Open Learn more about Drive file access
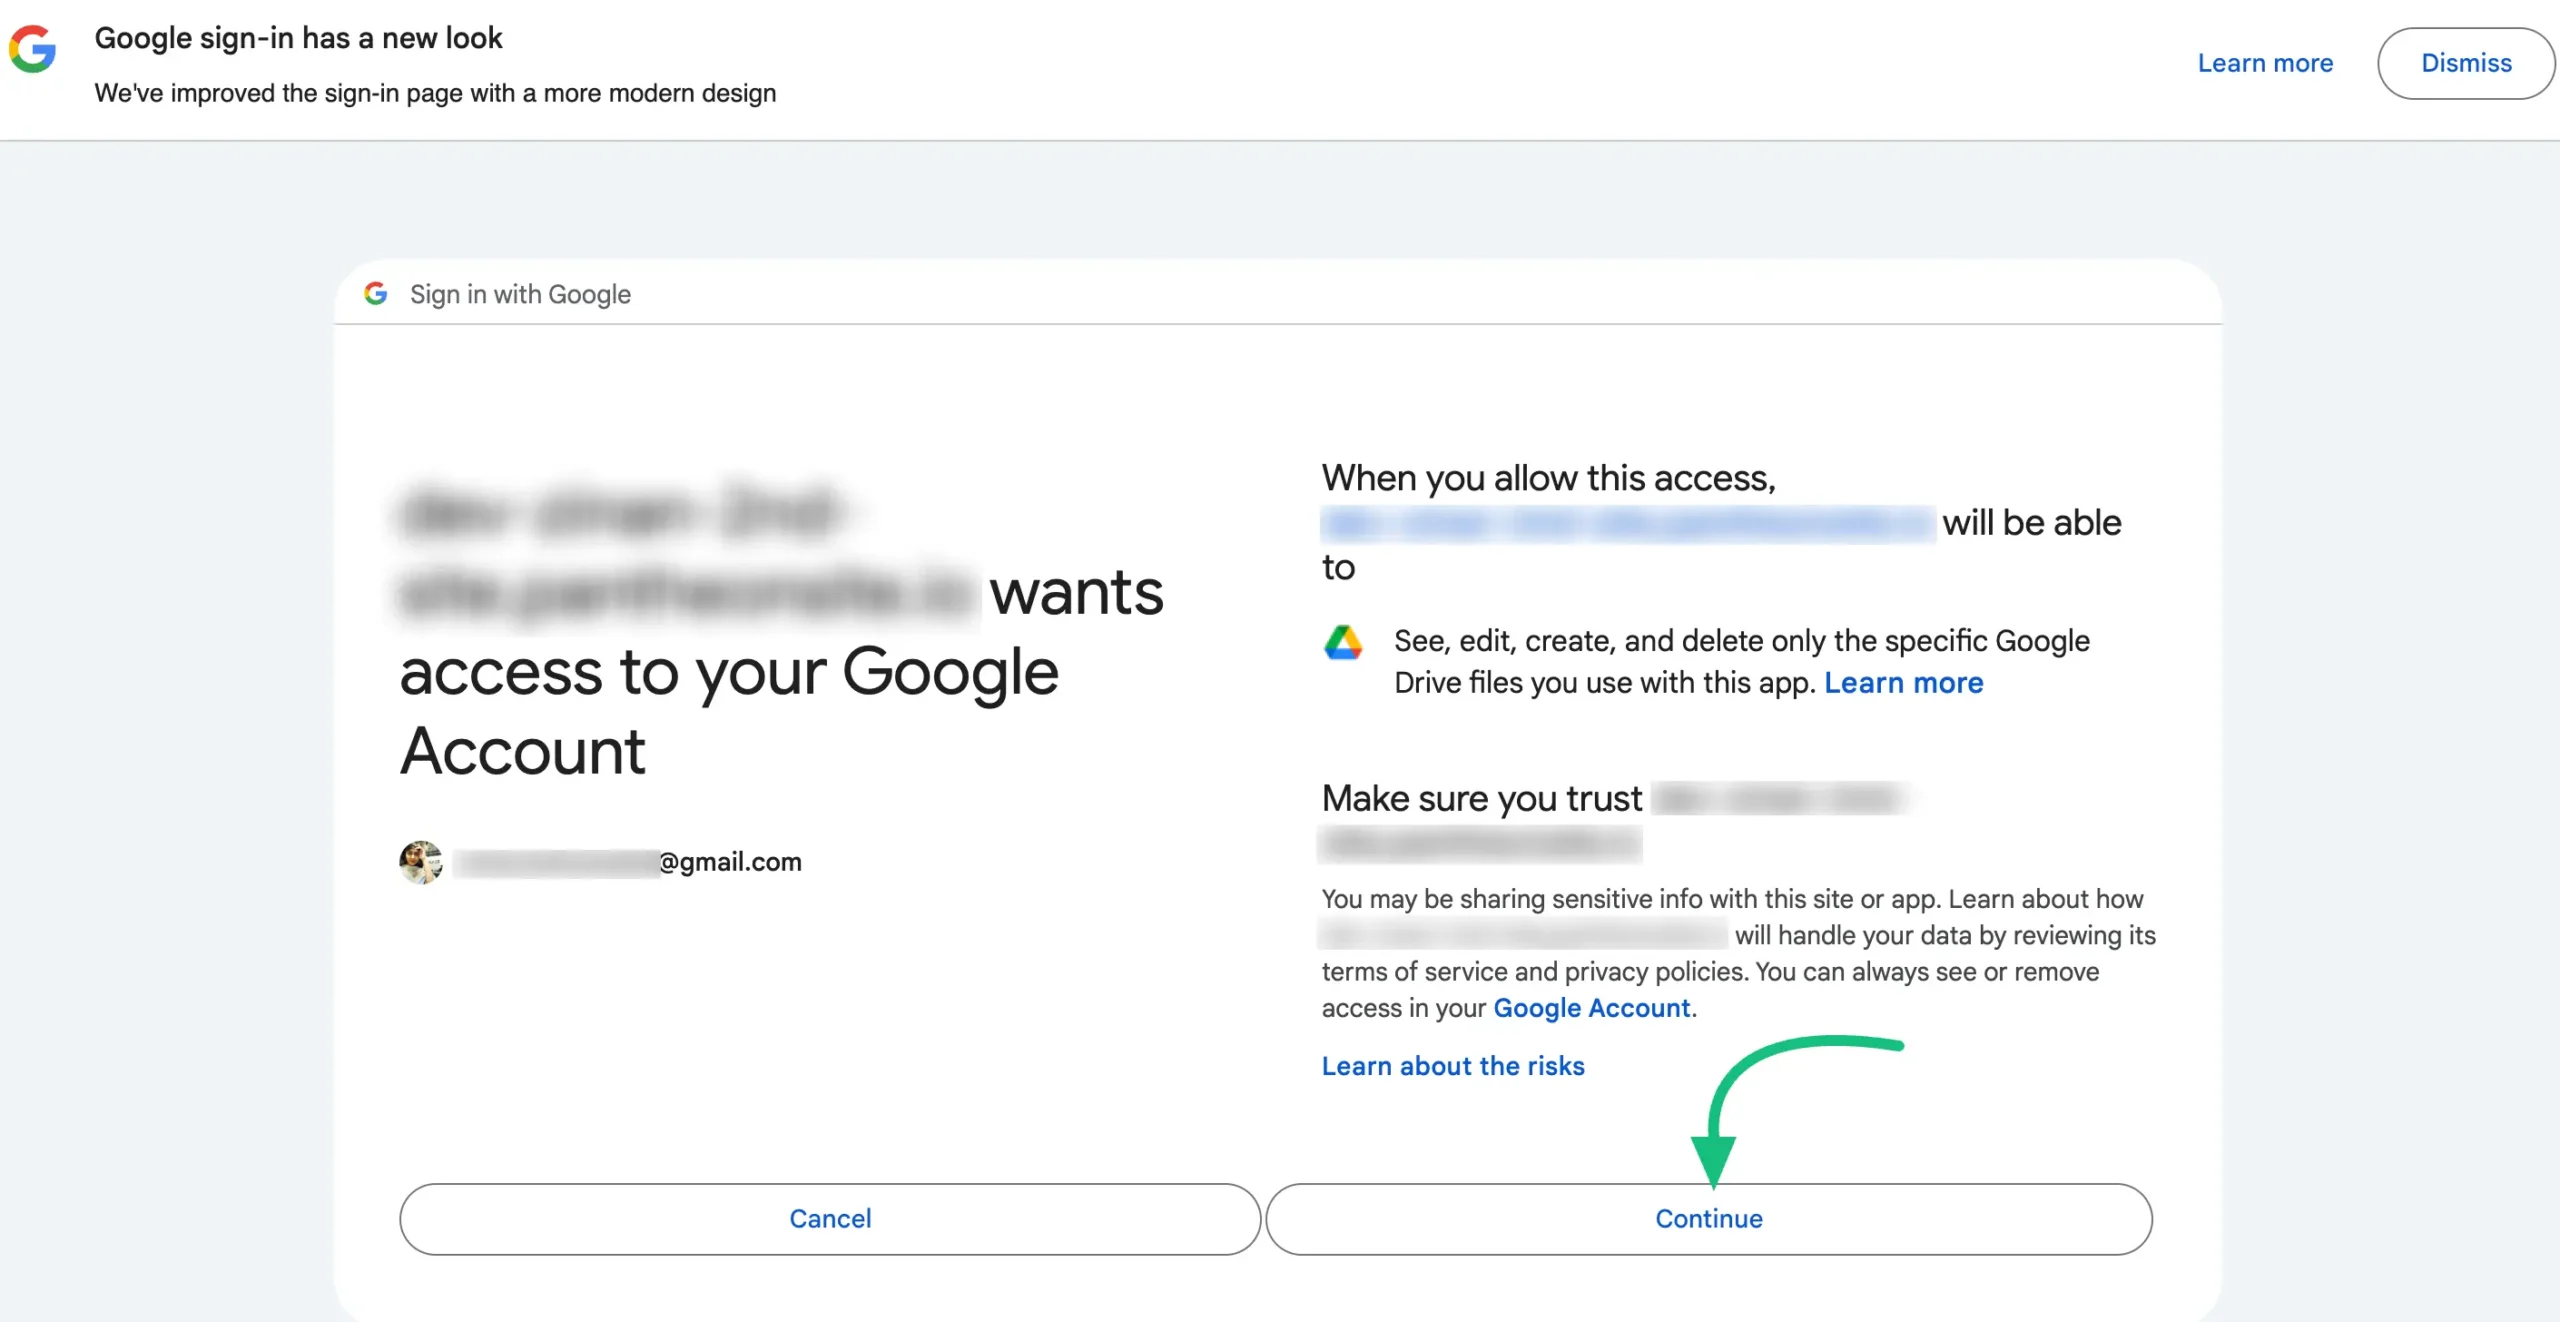2560x1322 pixels. tap(1903, 683)
